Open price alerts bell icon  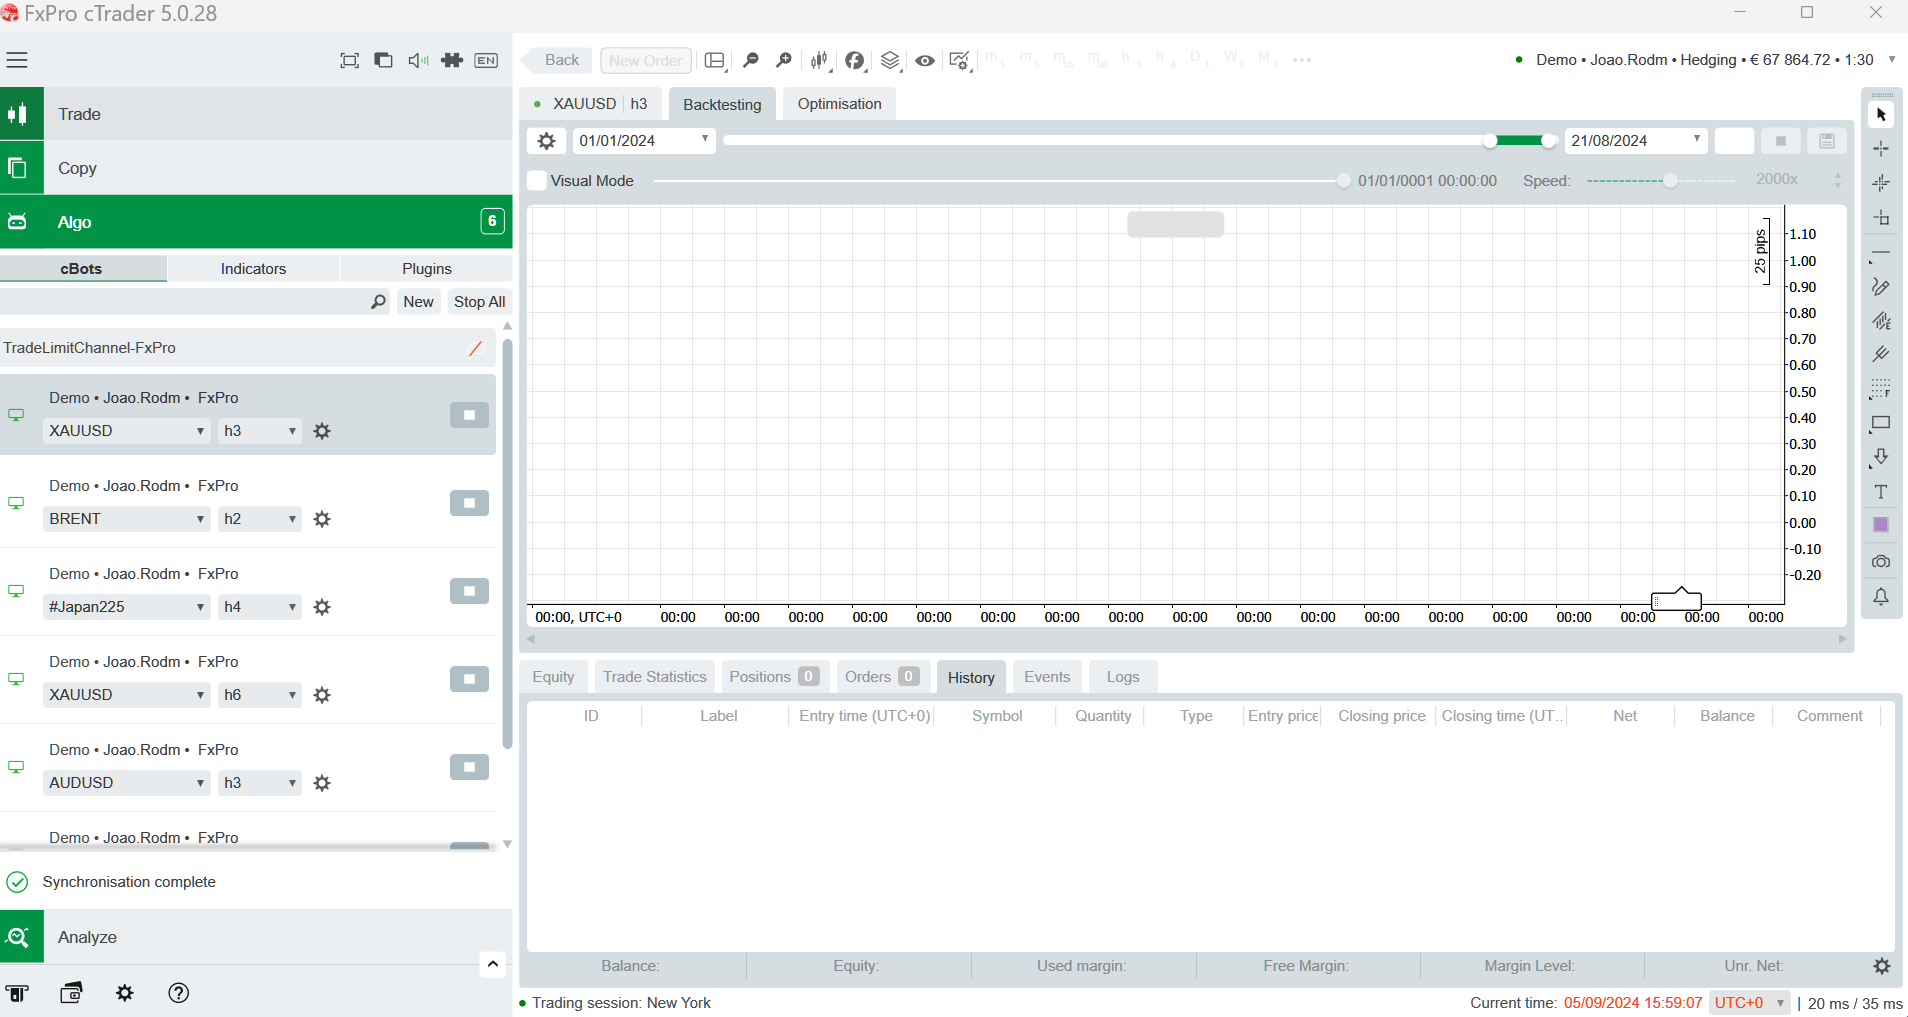click(x=1881, y=597)
